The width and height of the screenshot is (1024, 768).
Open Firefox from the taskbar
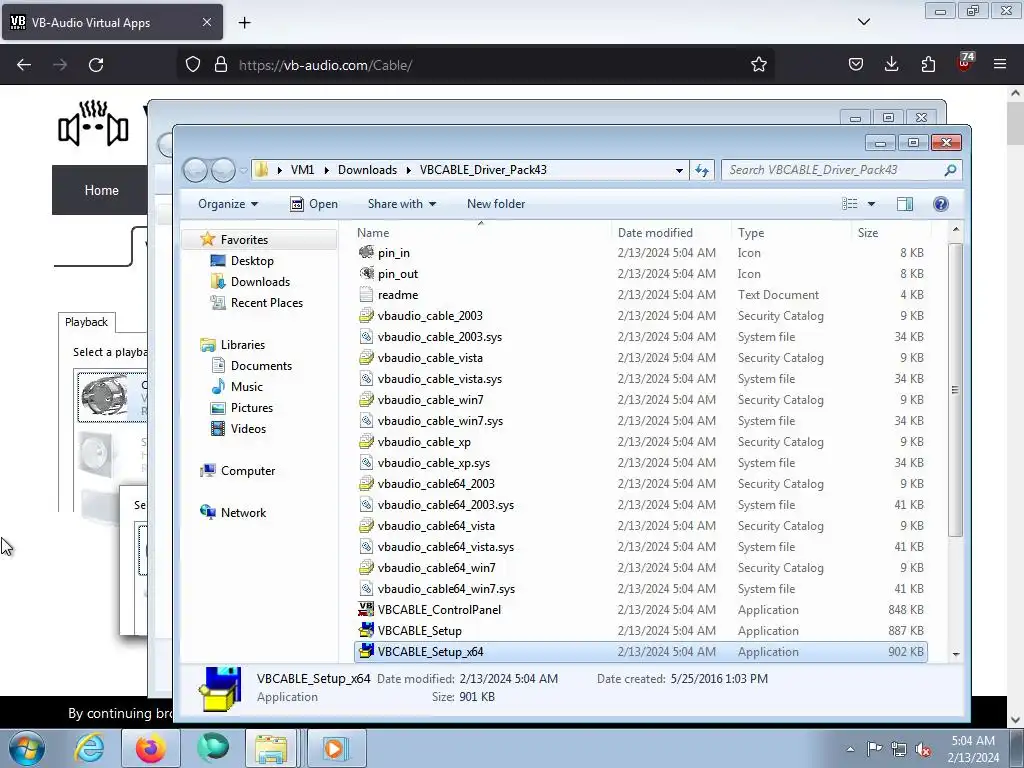point(150,748)
